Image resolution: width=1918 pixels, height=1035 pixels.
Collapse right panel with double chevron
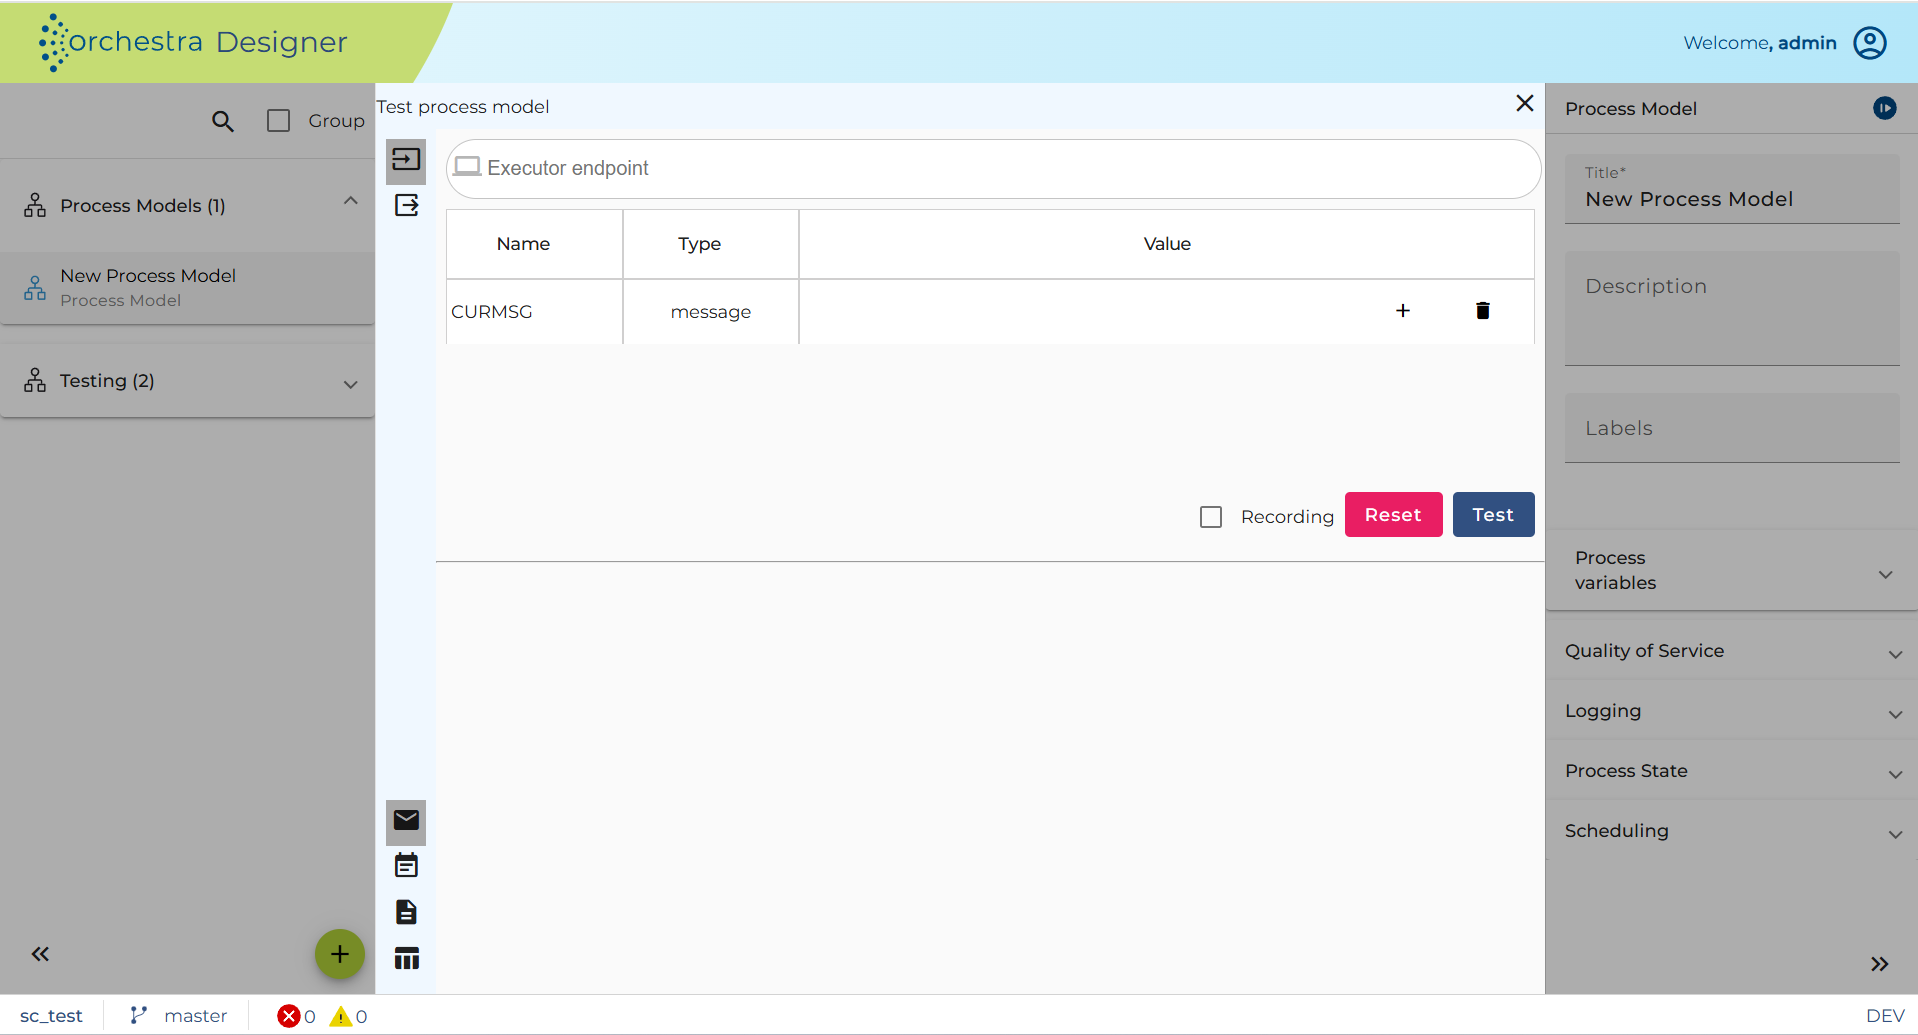(x=1880, y=964)
